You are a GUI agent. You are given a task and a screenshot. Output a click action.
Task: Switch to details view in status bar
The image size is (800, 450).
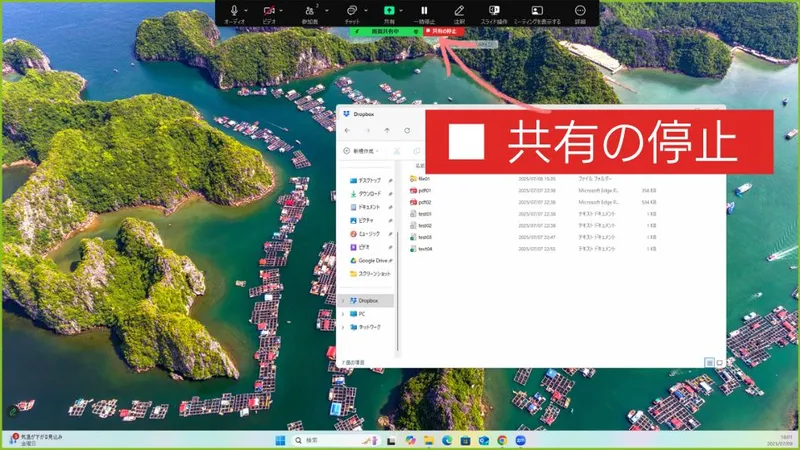709,361
